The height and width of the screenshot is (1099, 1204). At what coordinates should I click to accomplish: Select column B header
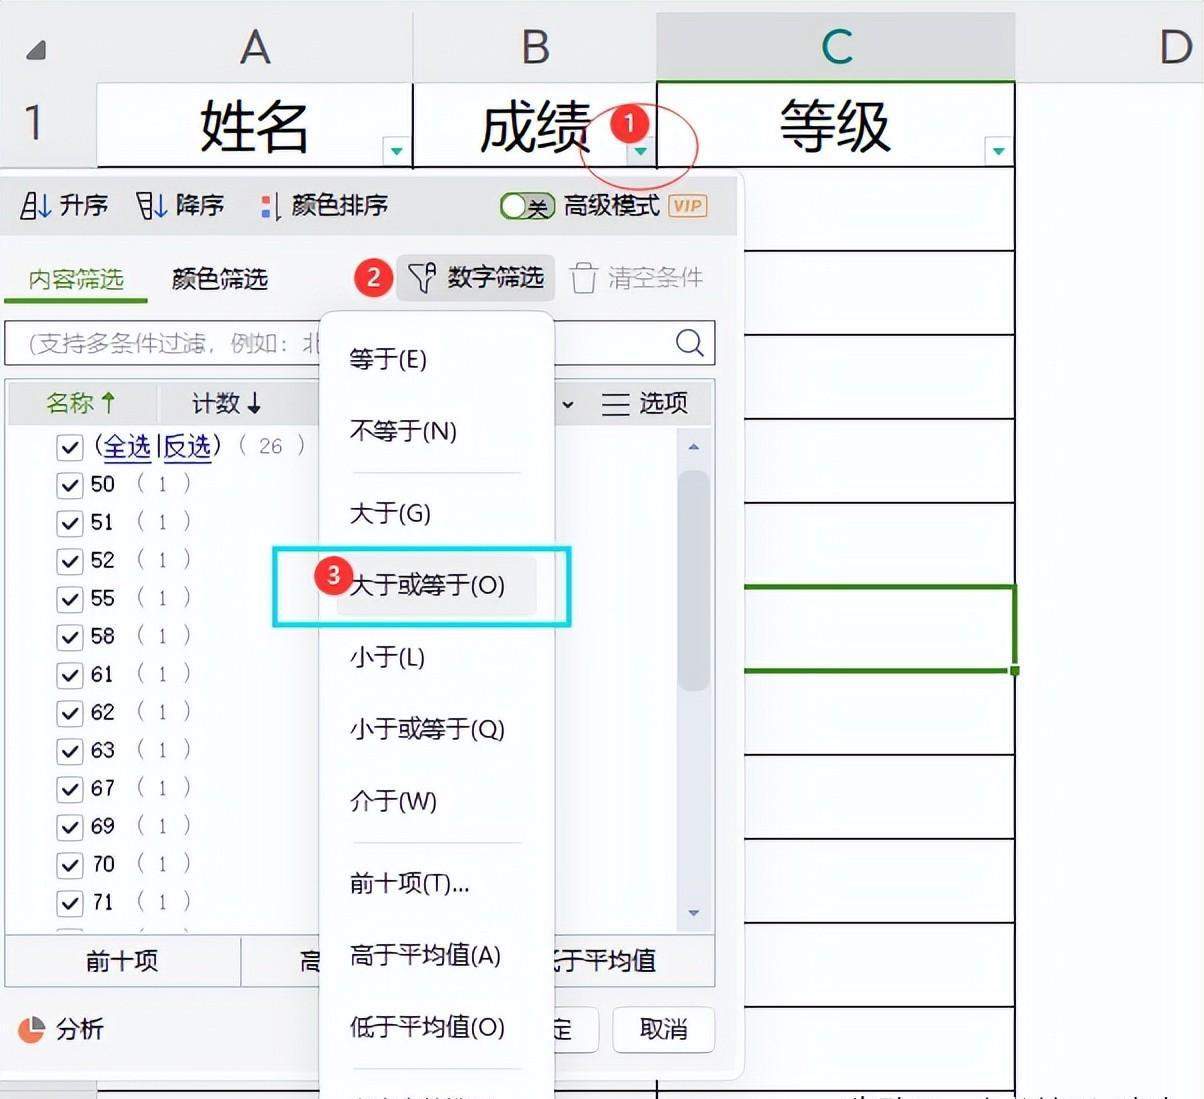click(x=535, y=47)
